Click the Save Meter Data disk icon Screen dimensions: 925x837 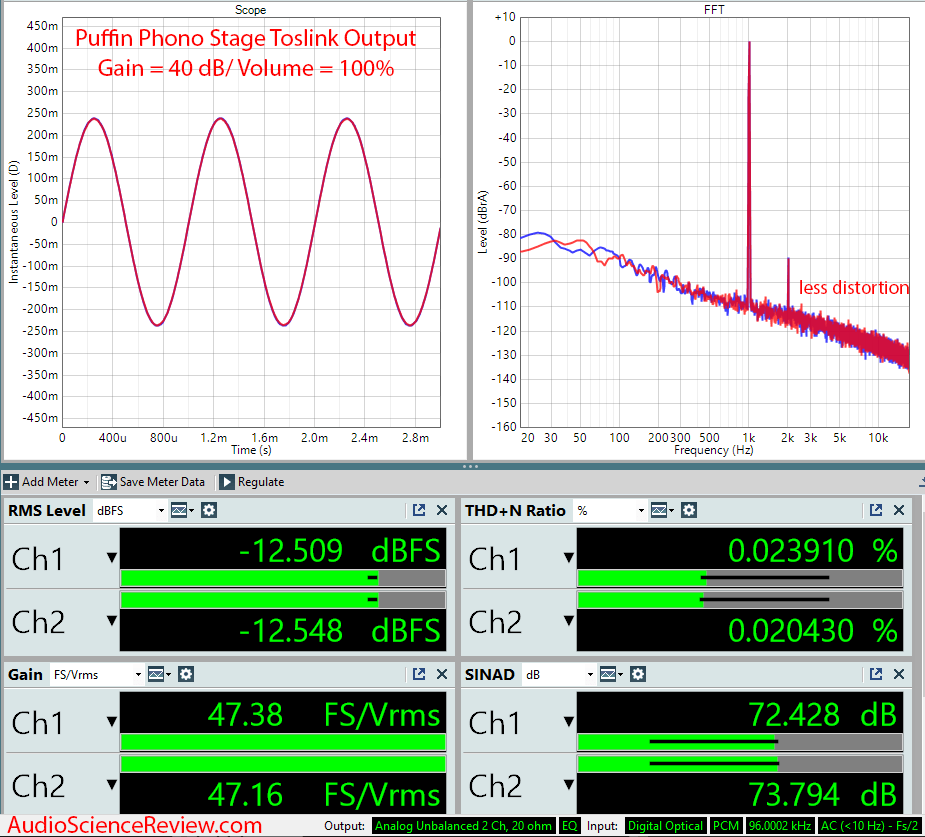[x=109, y=482]
